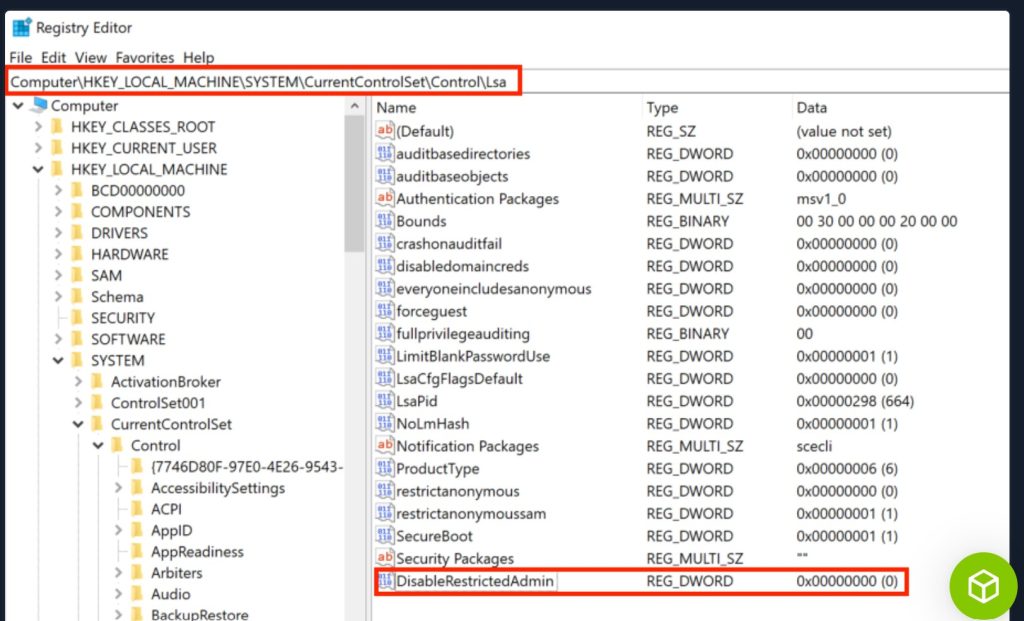Open the Edit menu
Image resolution: width=1024 pixels, height=621 pixels.
[x=54, y=57]
